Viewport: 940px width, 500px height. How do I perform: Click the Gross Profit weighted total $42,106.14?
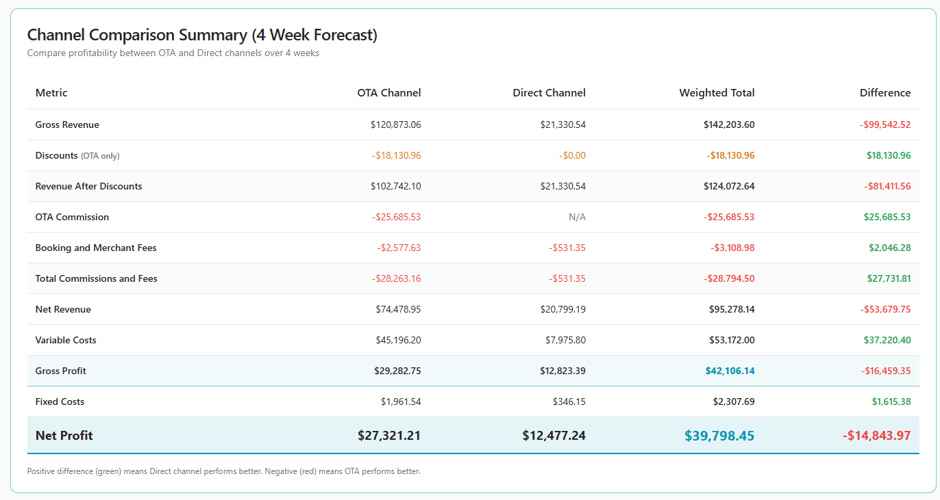click(x=729, y=371)
